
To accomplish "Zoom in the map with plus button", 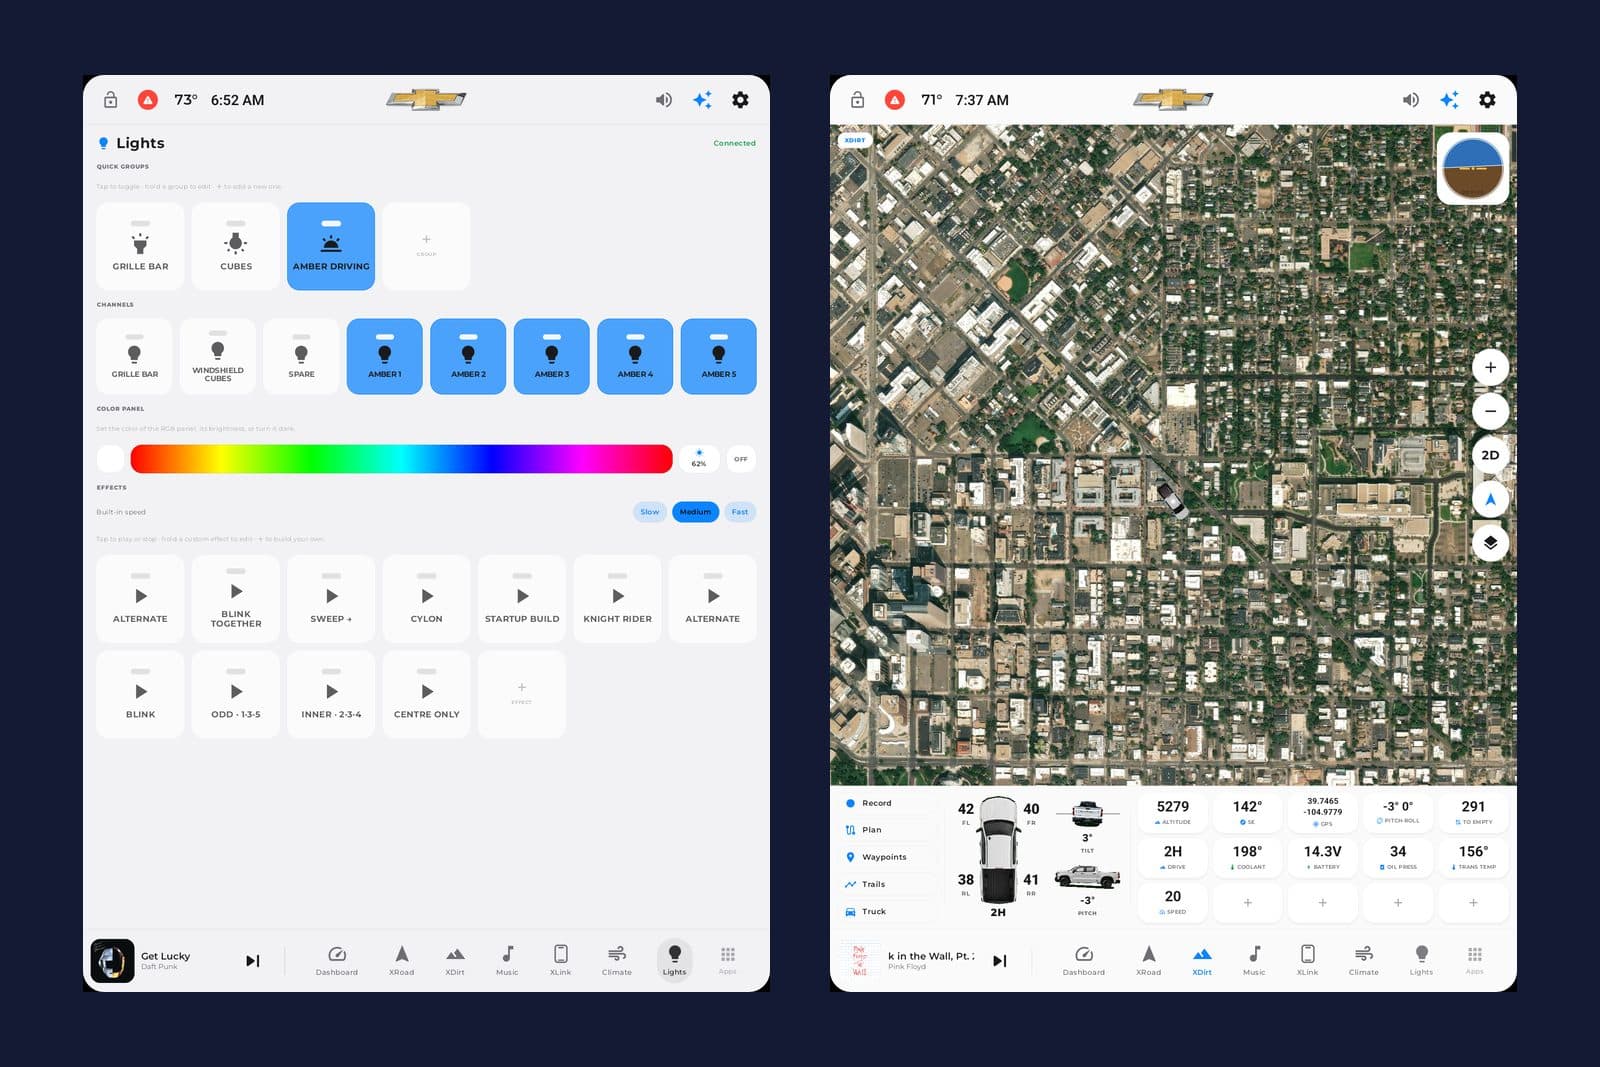I will point(1490,367).
